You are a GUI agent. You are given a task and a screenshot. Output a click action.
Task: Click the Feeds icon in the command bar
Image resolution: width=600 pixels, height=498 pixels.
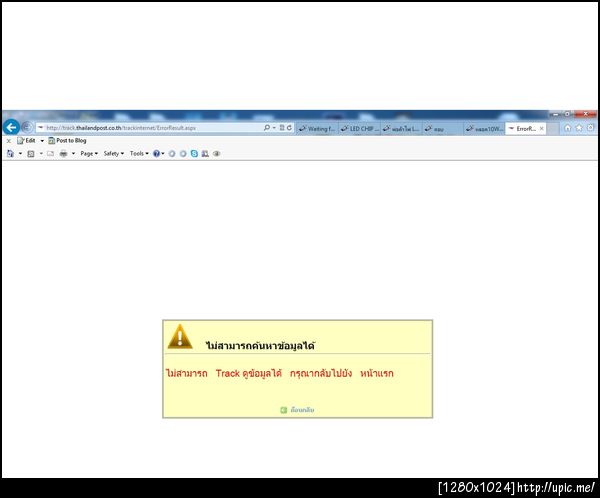(31, 153)
